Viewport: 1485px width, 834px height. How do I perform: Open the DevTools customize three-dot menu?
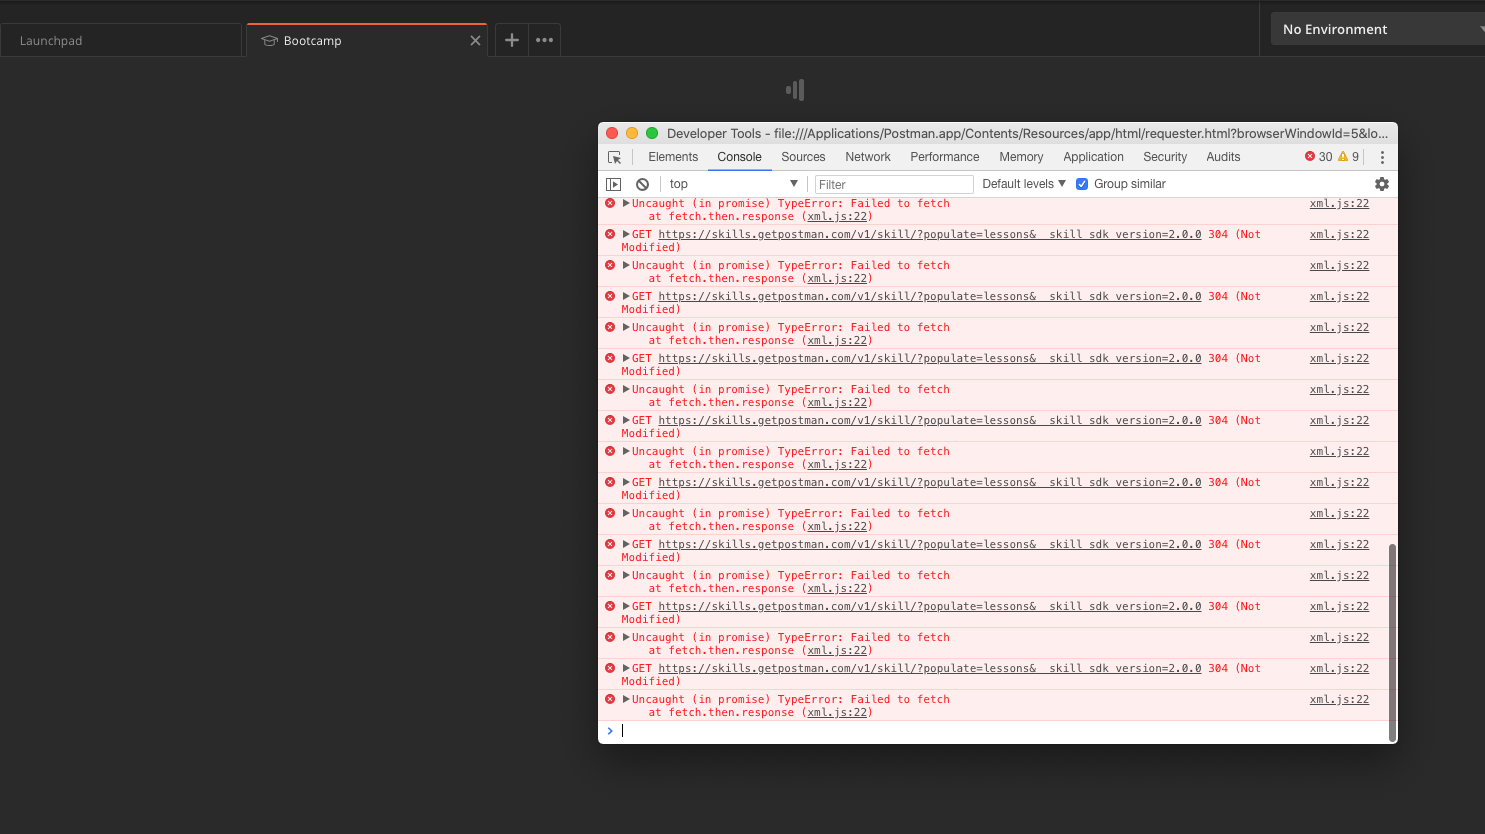[x=1382, y=157]
